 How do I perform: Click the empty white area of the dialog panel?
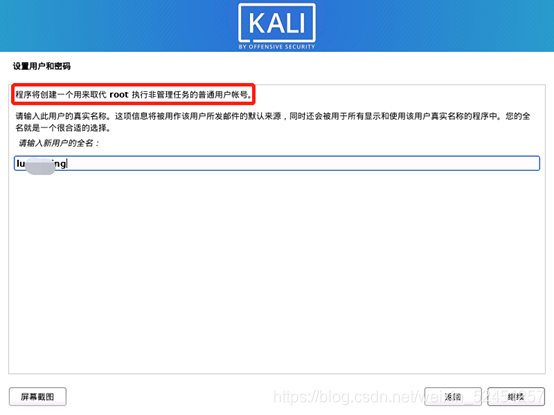(277, 272)
